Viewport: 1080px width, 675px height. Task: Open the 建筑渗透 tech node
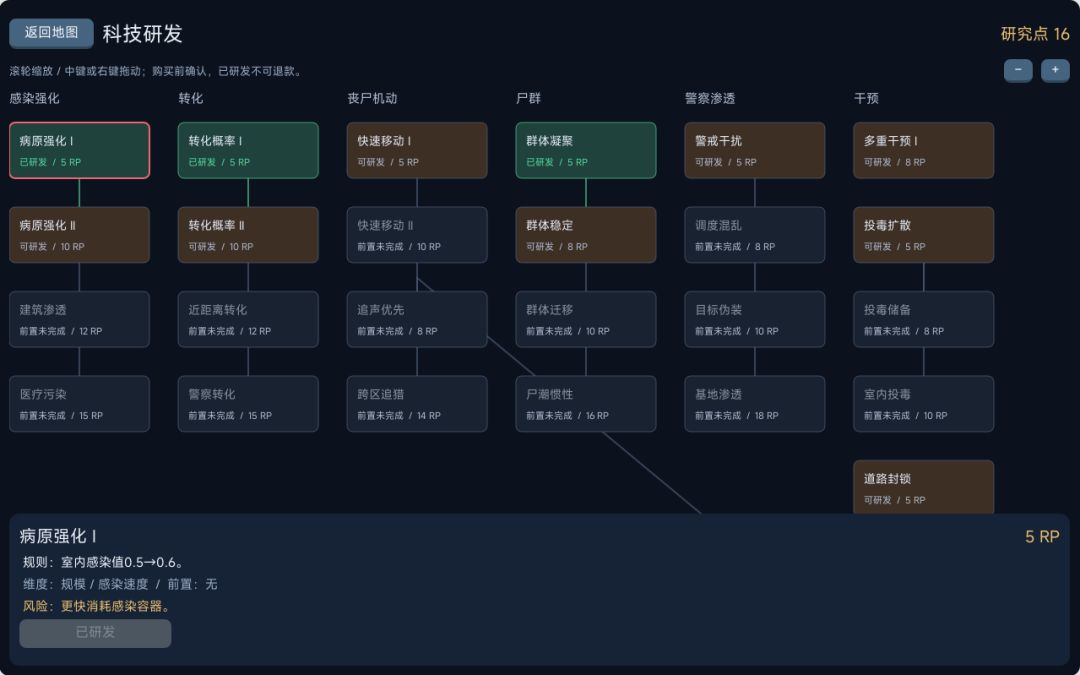pyautogui.click(x=79, y=319)
